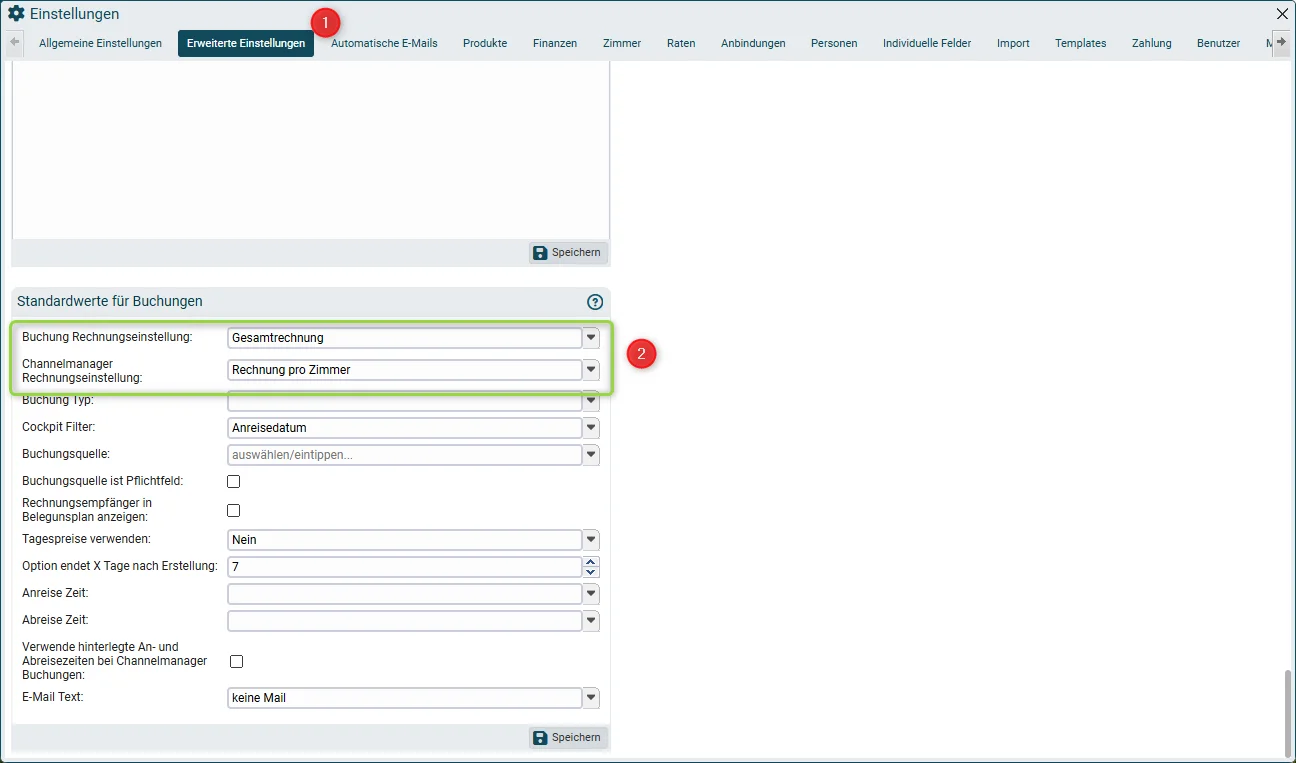Open the Import tab

tap(1013, 43)
